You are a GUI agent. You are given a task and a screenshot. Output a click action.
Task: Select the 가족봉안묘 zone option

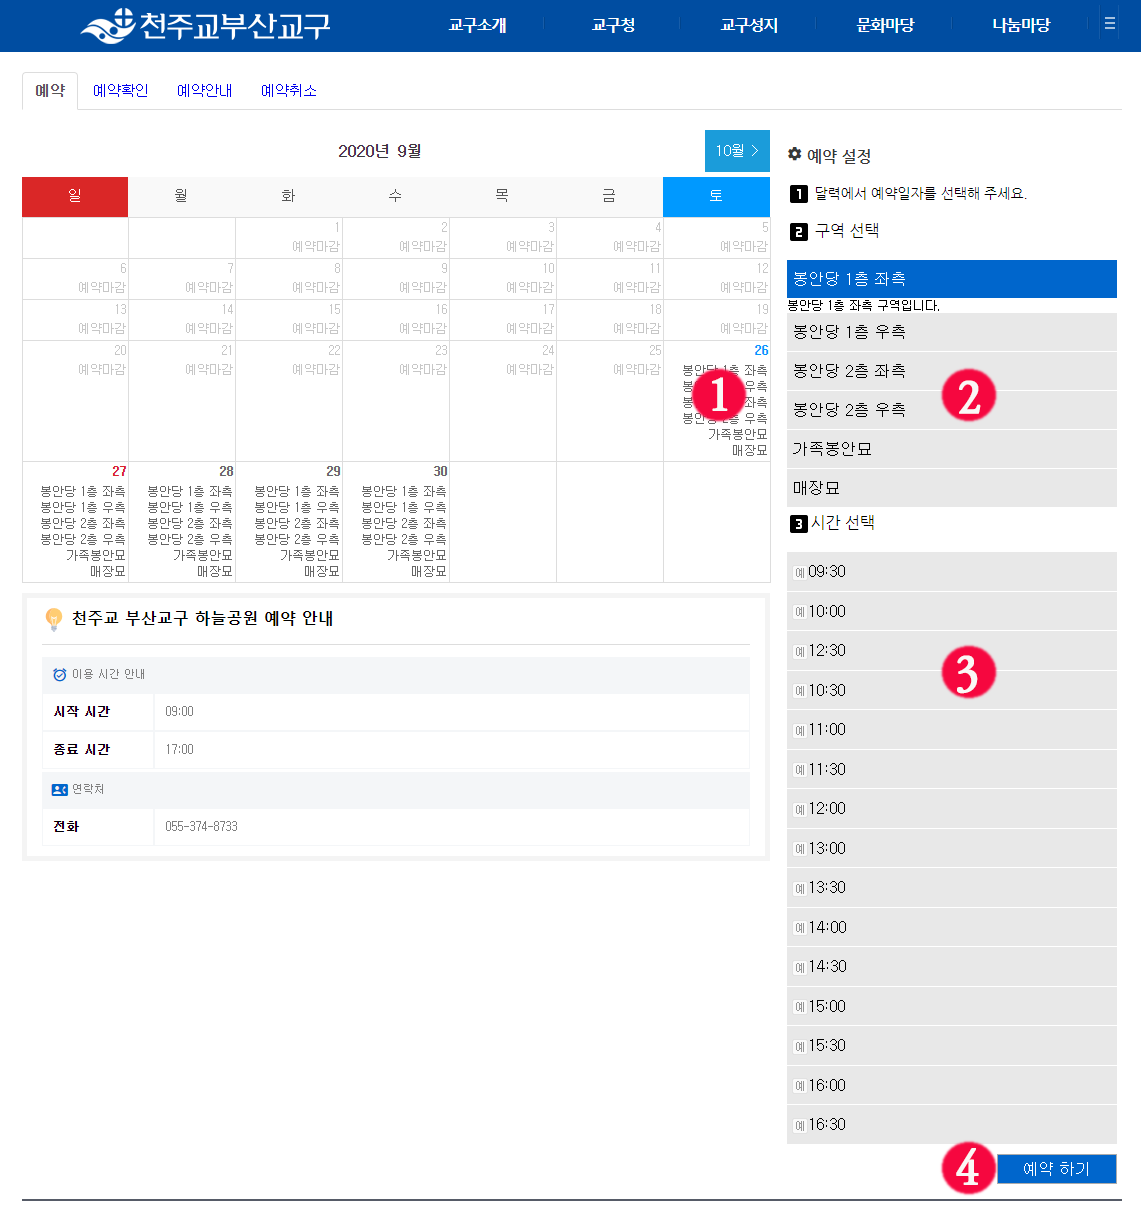[x=952, y=449]
